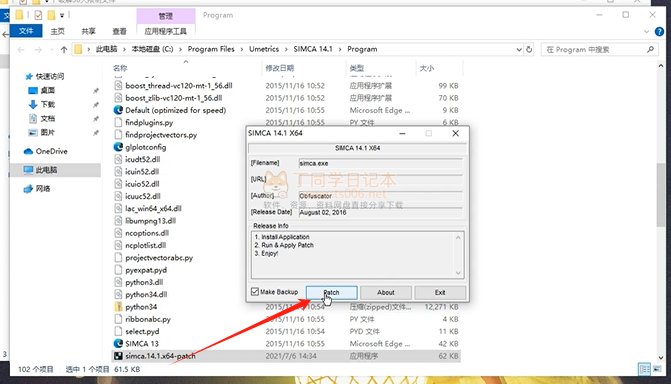Image resolution: width=671 pixels, height=384 pixels.
Task: Open the 应用程序工具 tab
Action: coord(166,31)
